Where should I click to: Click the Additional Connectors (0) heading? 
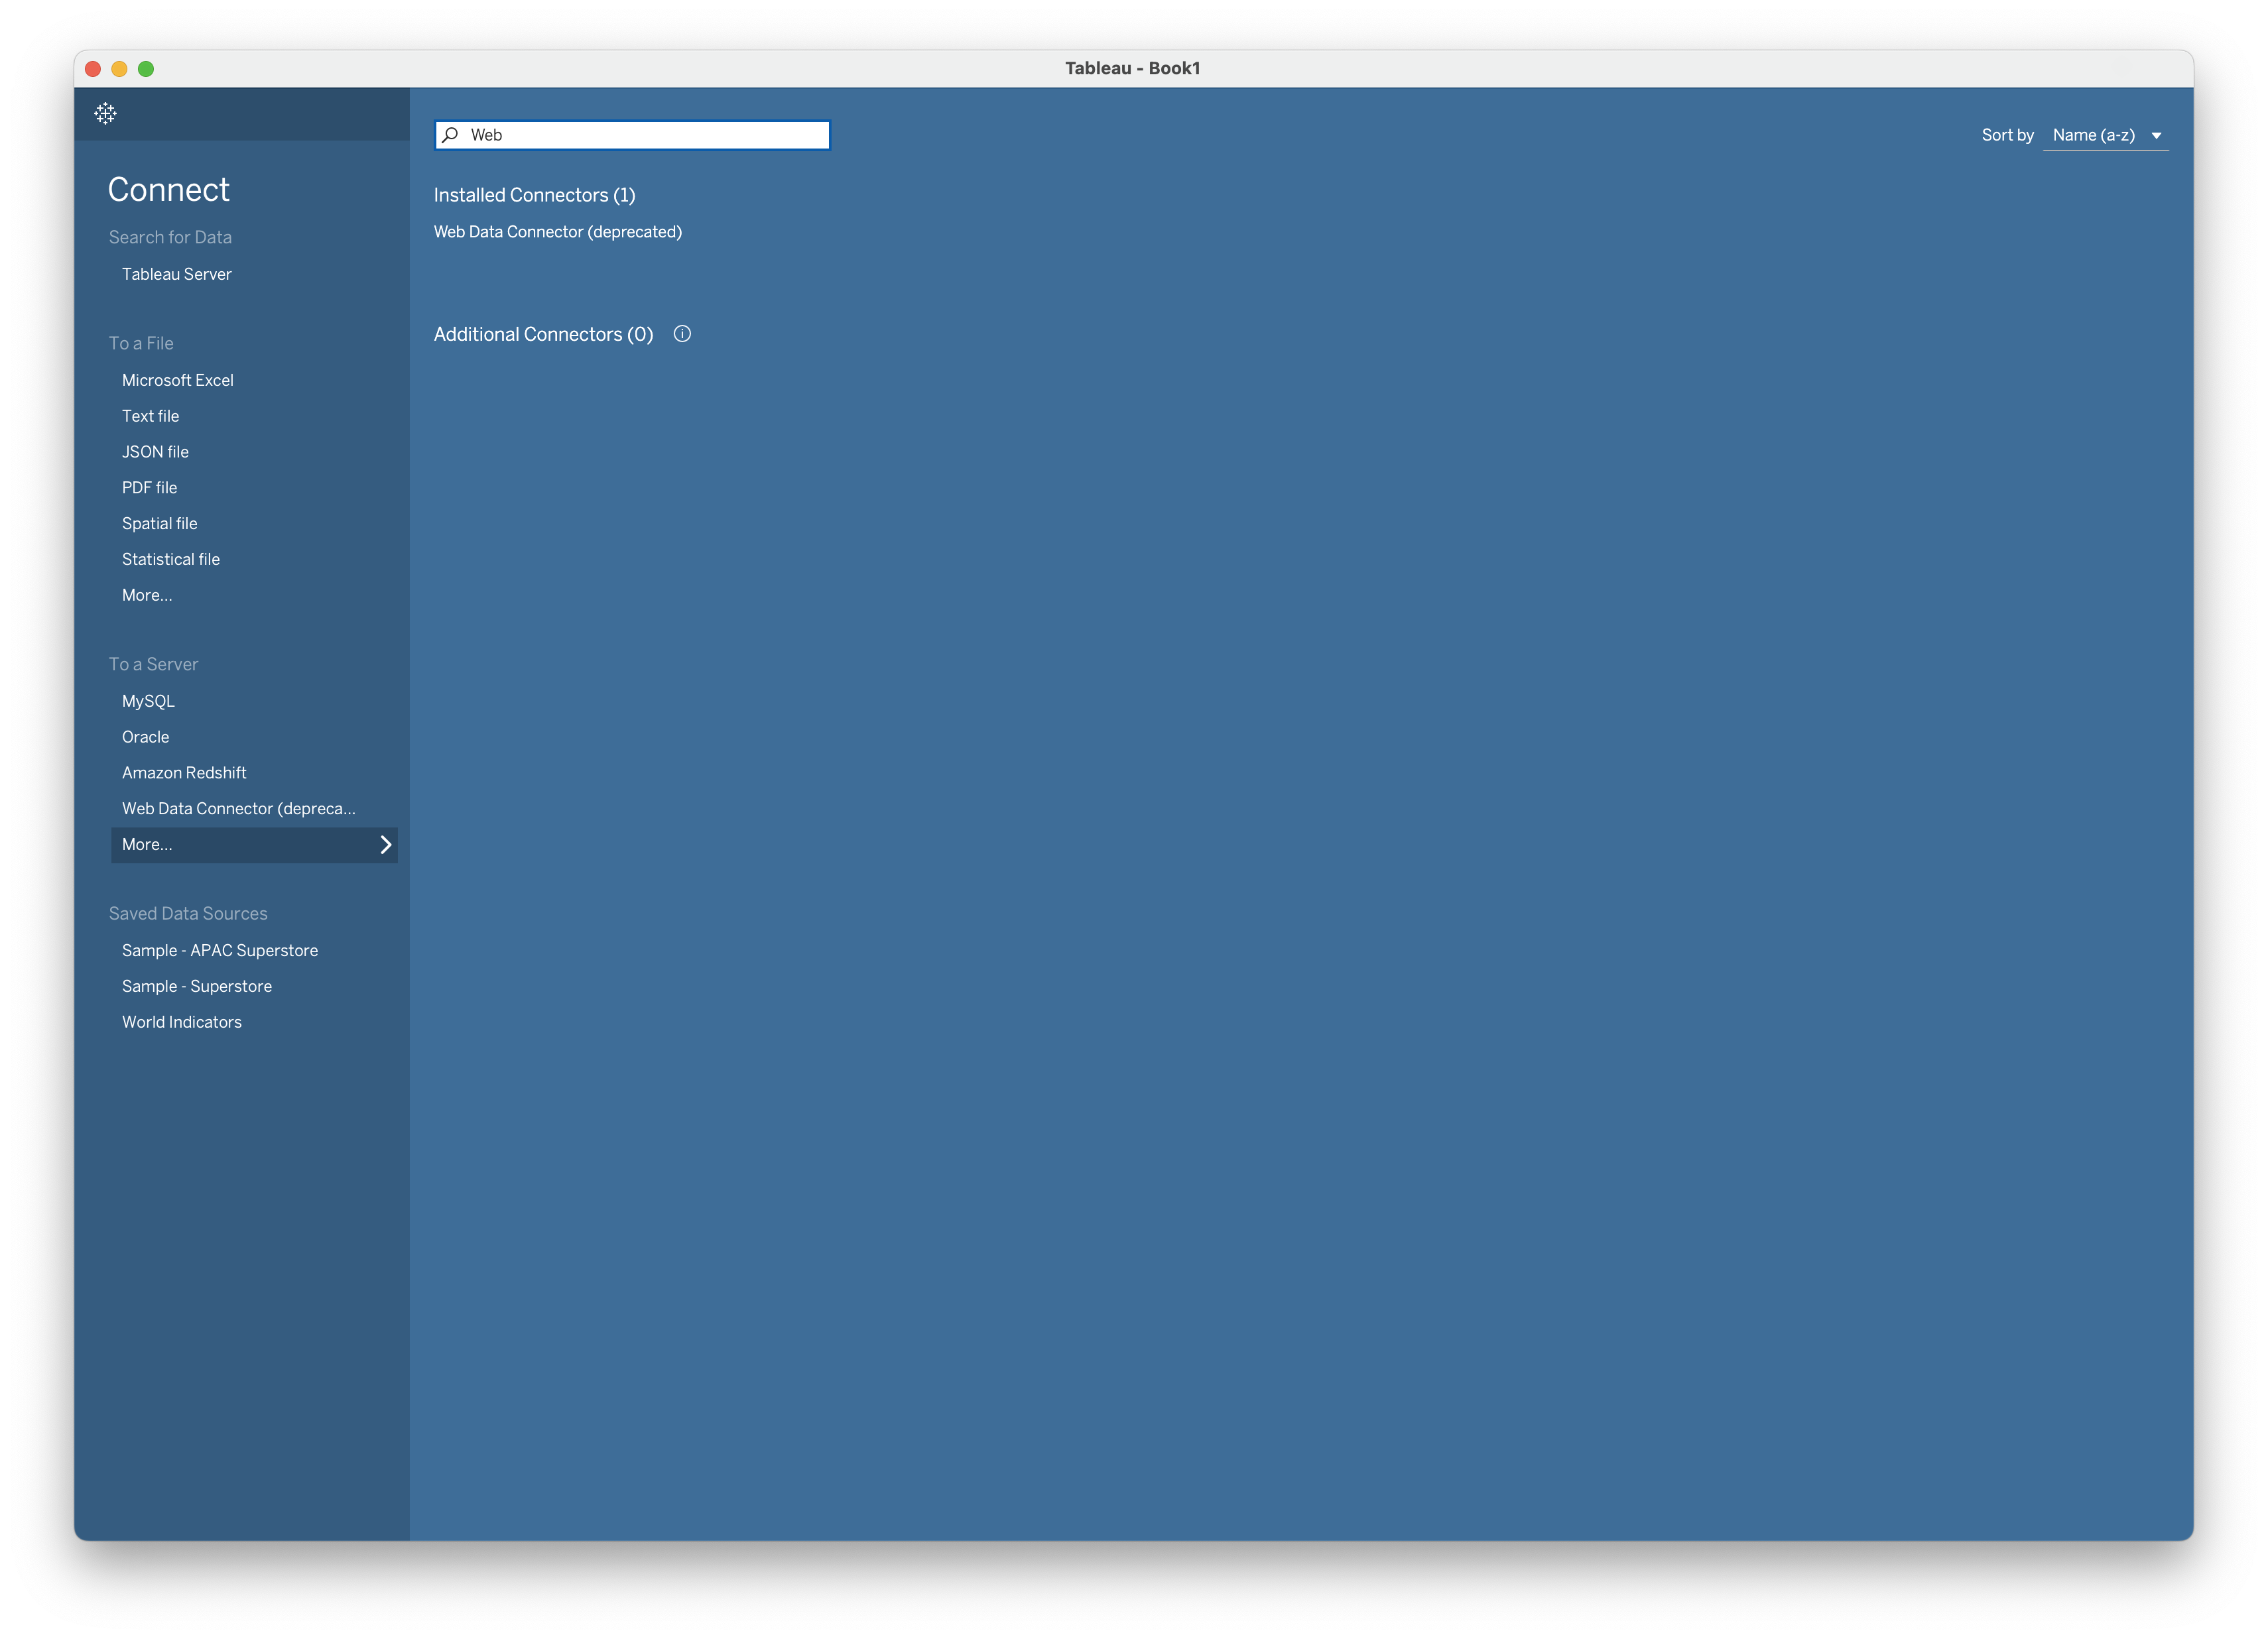[x=543, y=334]
